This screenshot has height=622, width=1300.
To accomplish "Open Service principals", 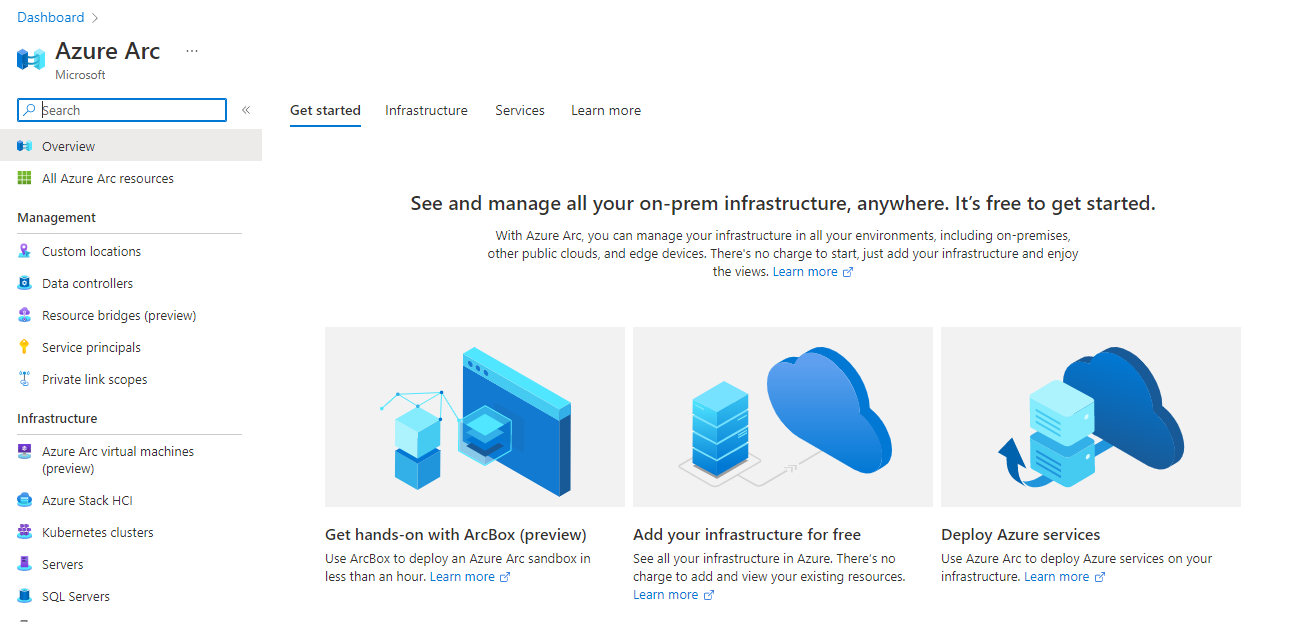I will pyautogui.click(x=89, y=347).
